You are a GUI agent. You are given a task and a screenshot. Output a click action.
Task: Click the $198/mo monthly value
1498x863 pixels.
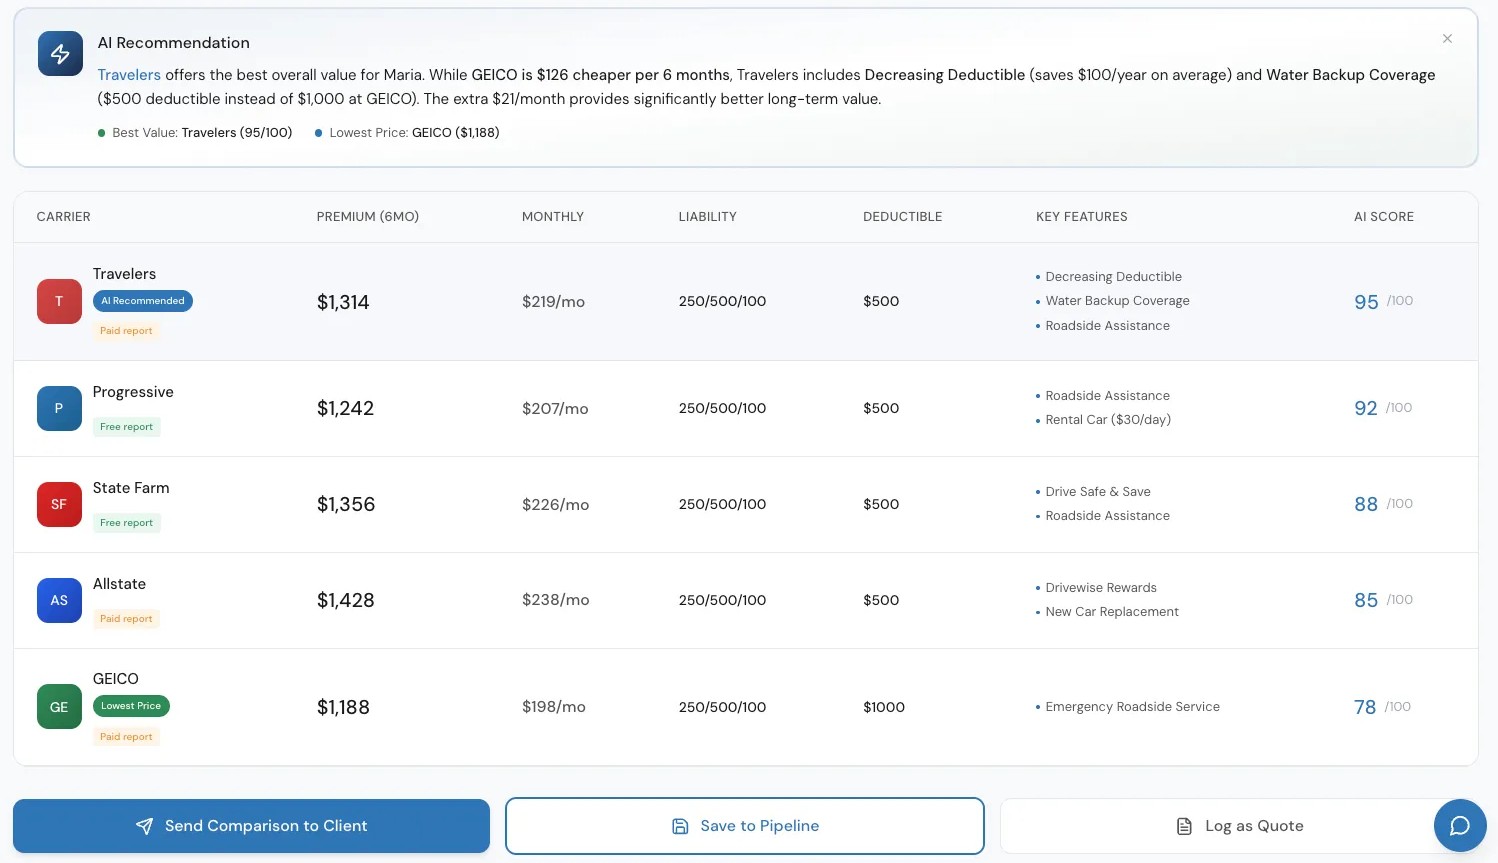click(x=554, y=707)
